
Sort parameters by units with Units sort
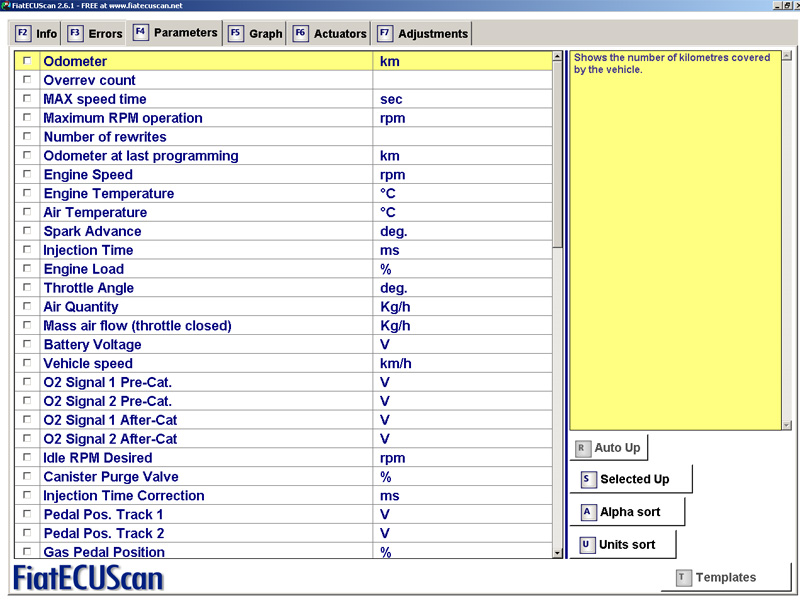click(622, 544)
